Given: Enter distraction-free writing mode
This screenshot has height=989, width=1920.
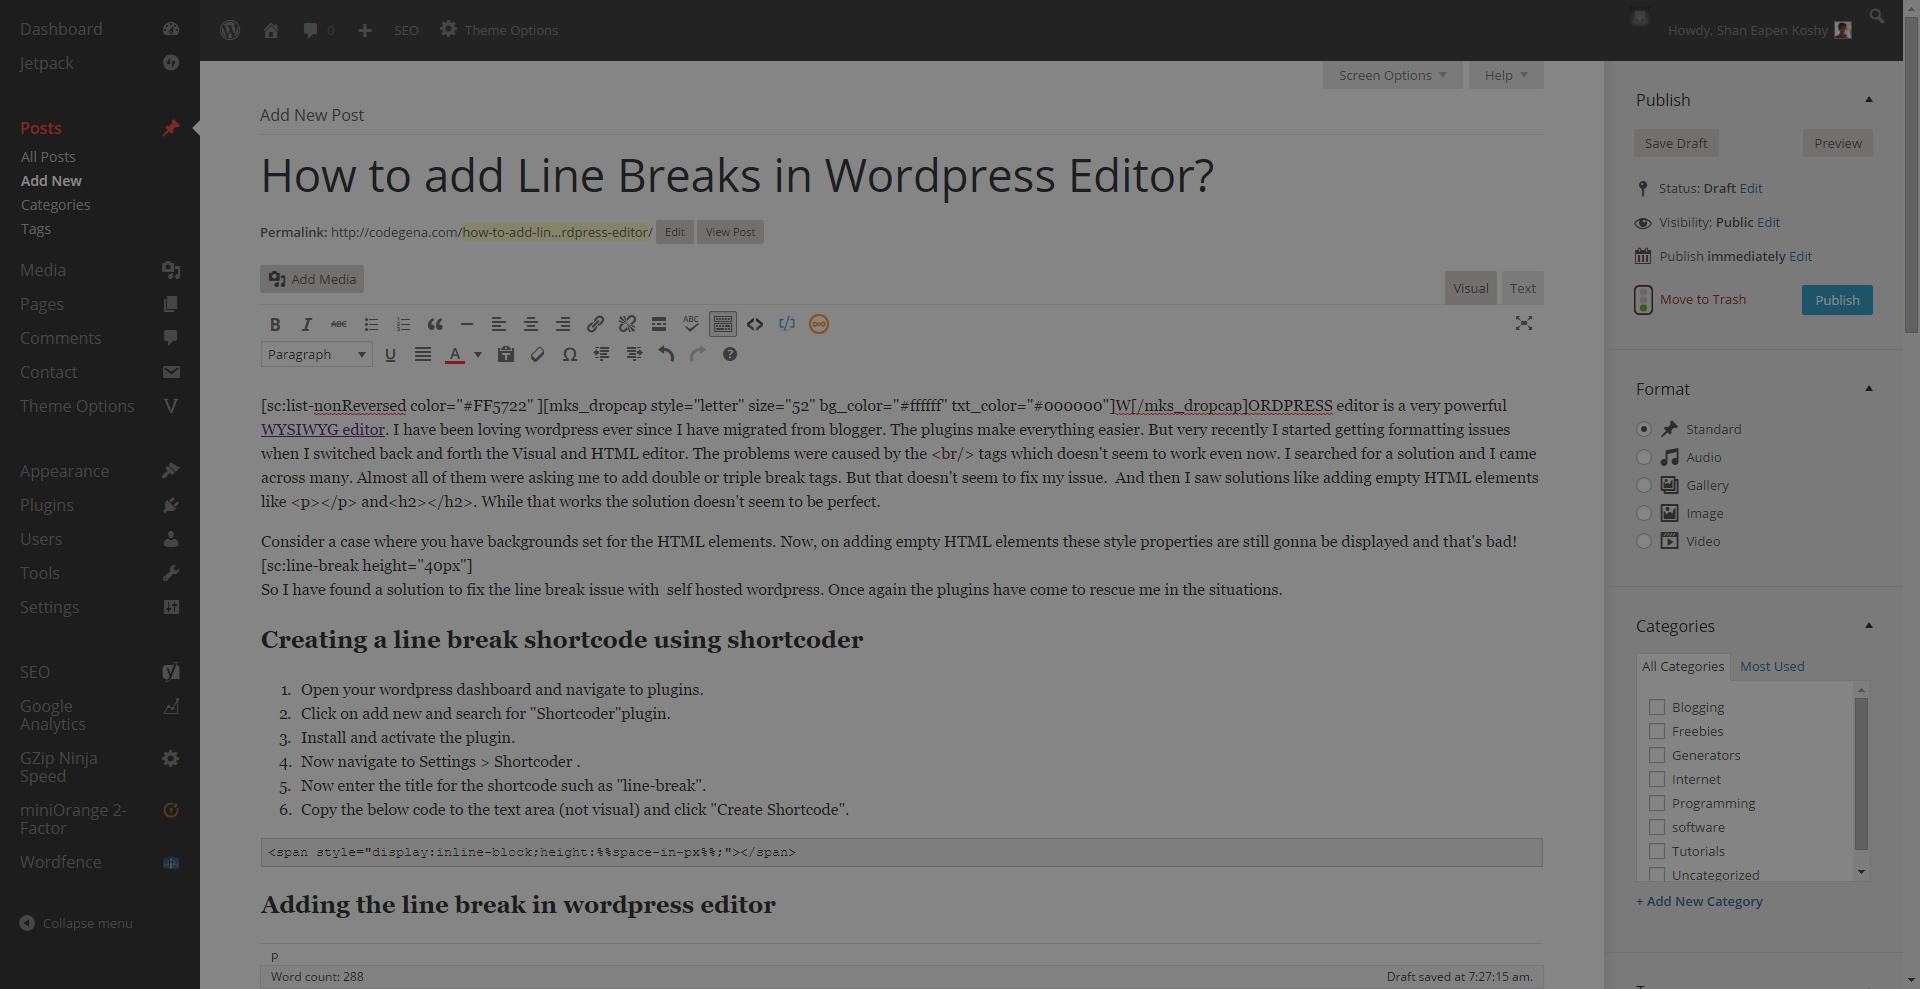Looking at the screenshot, I should click(x=1525, y=323).
